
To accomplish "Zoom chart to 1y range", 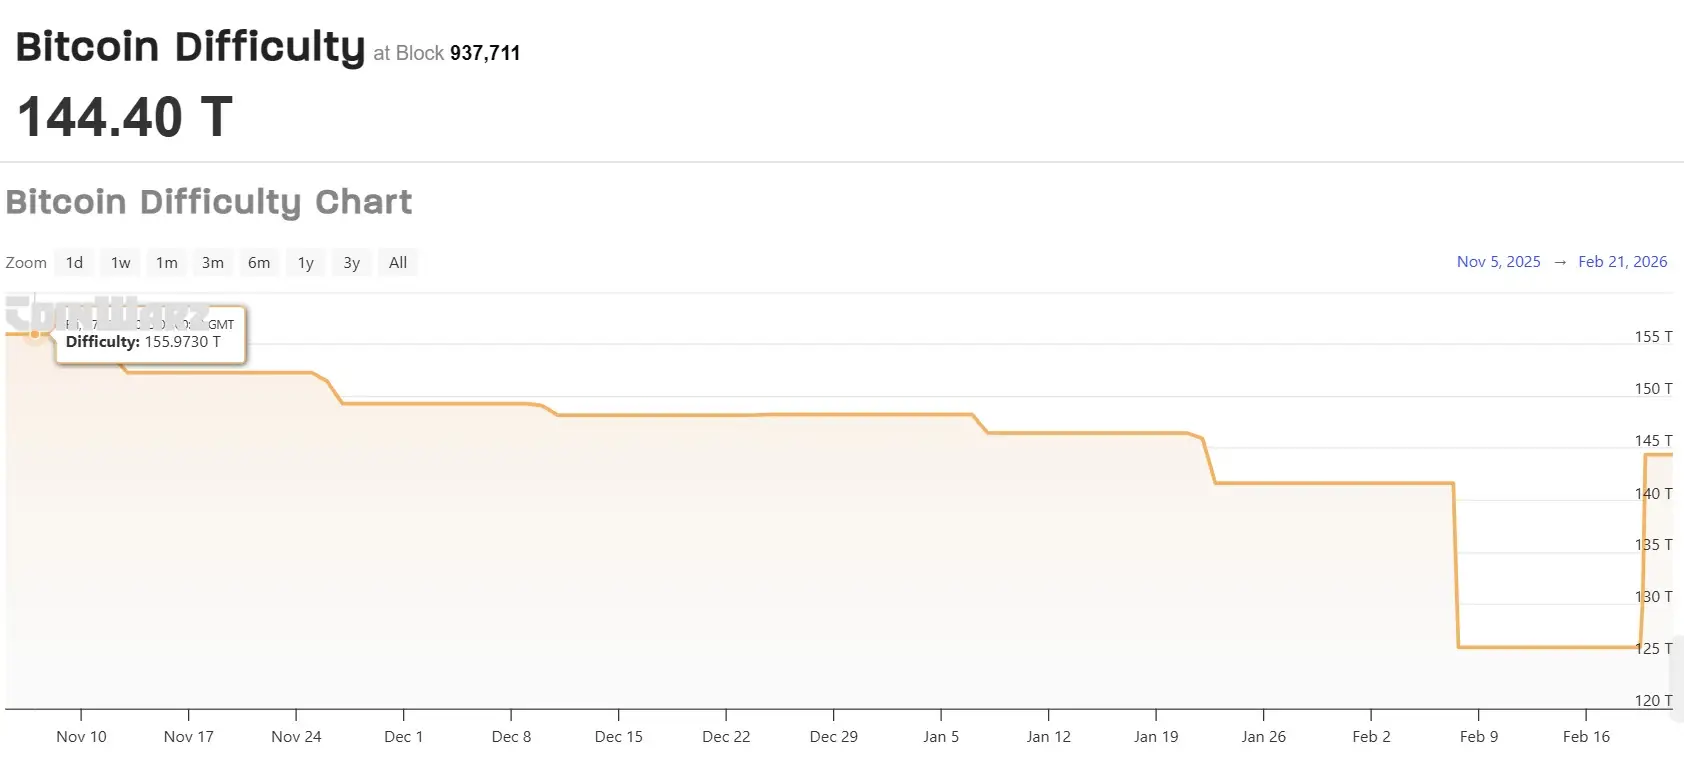I will (306, 263).
